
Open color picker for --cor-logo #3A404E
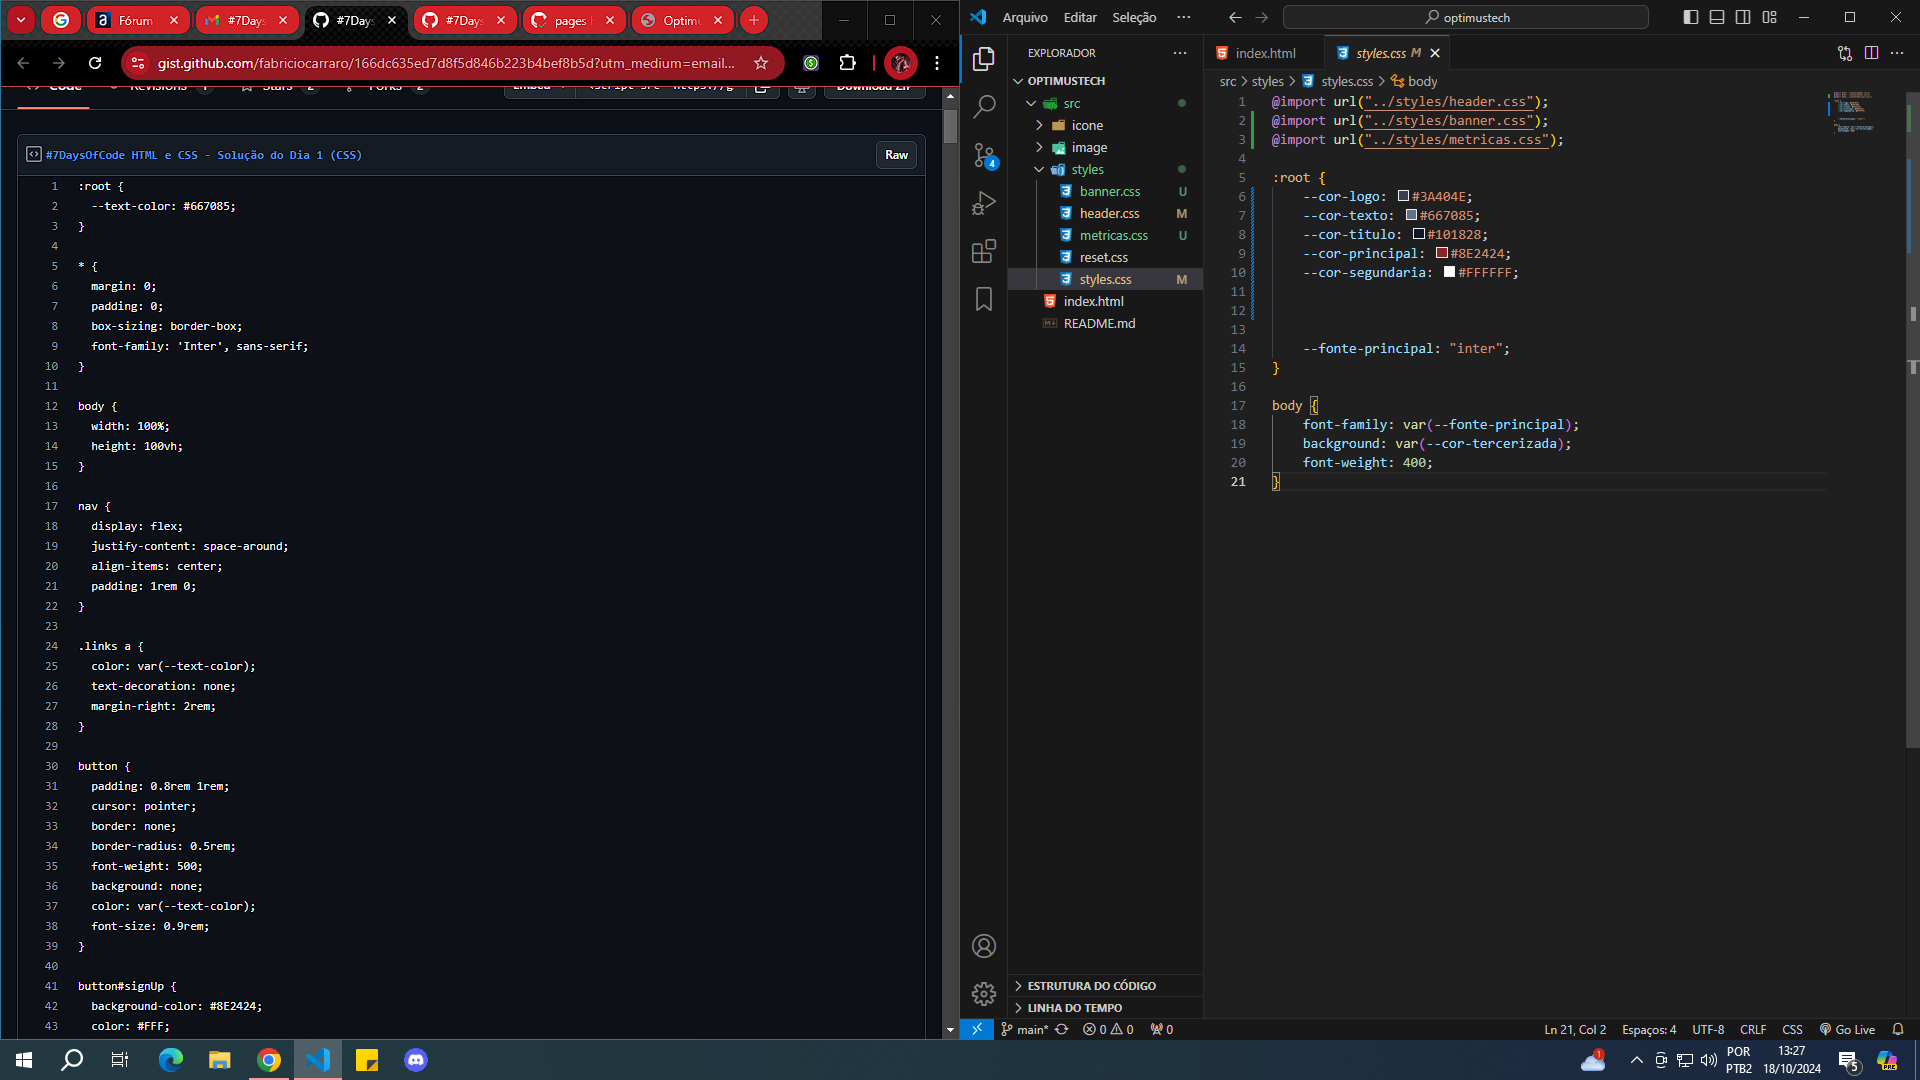tap(1403, 196)
